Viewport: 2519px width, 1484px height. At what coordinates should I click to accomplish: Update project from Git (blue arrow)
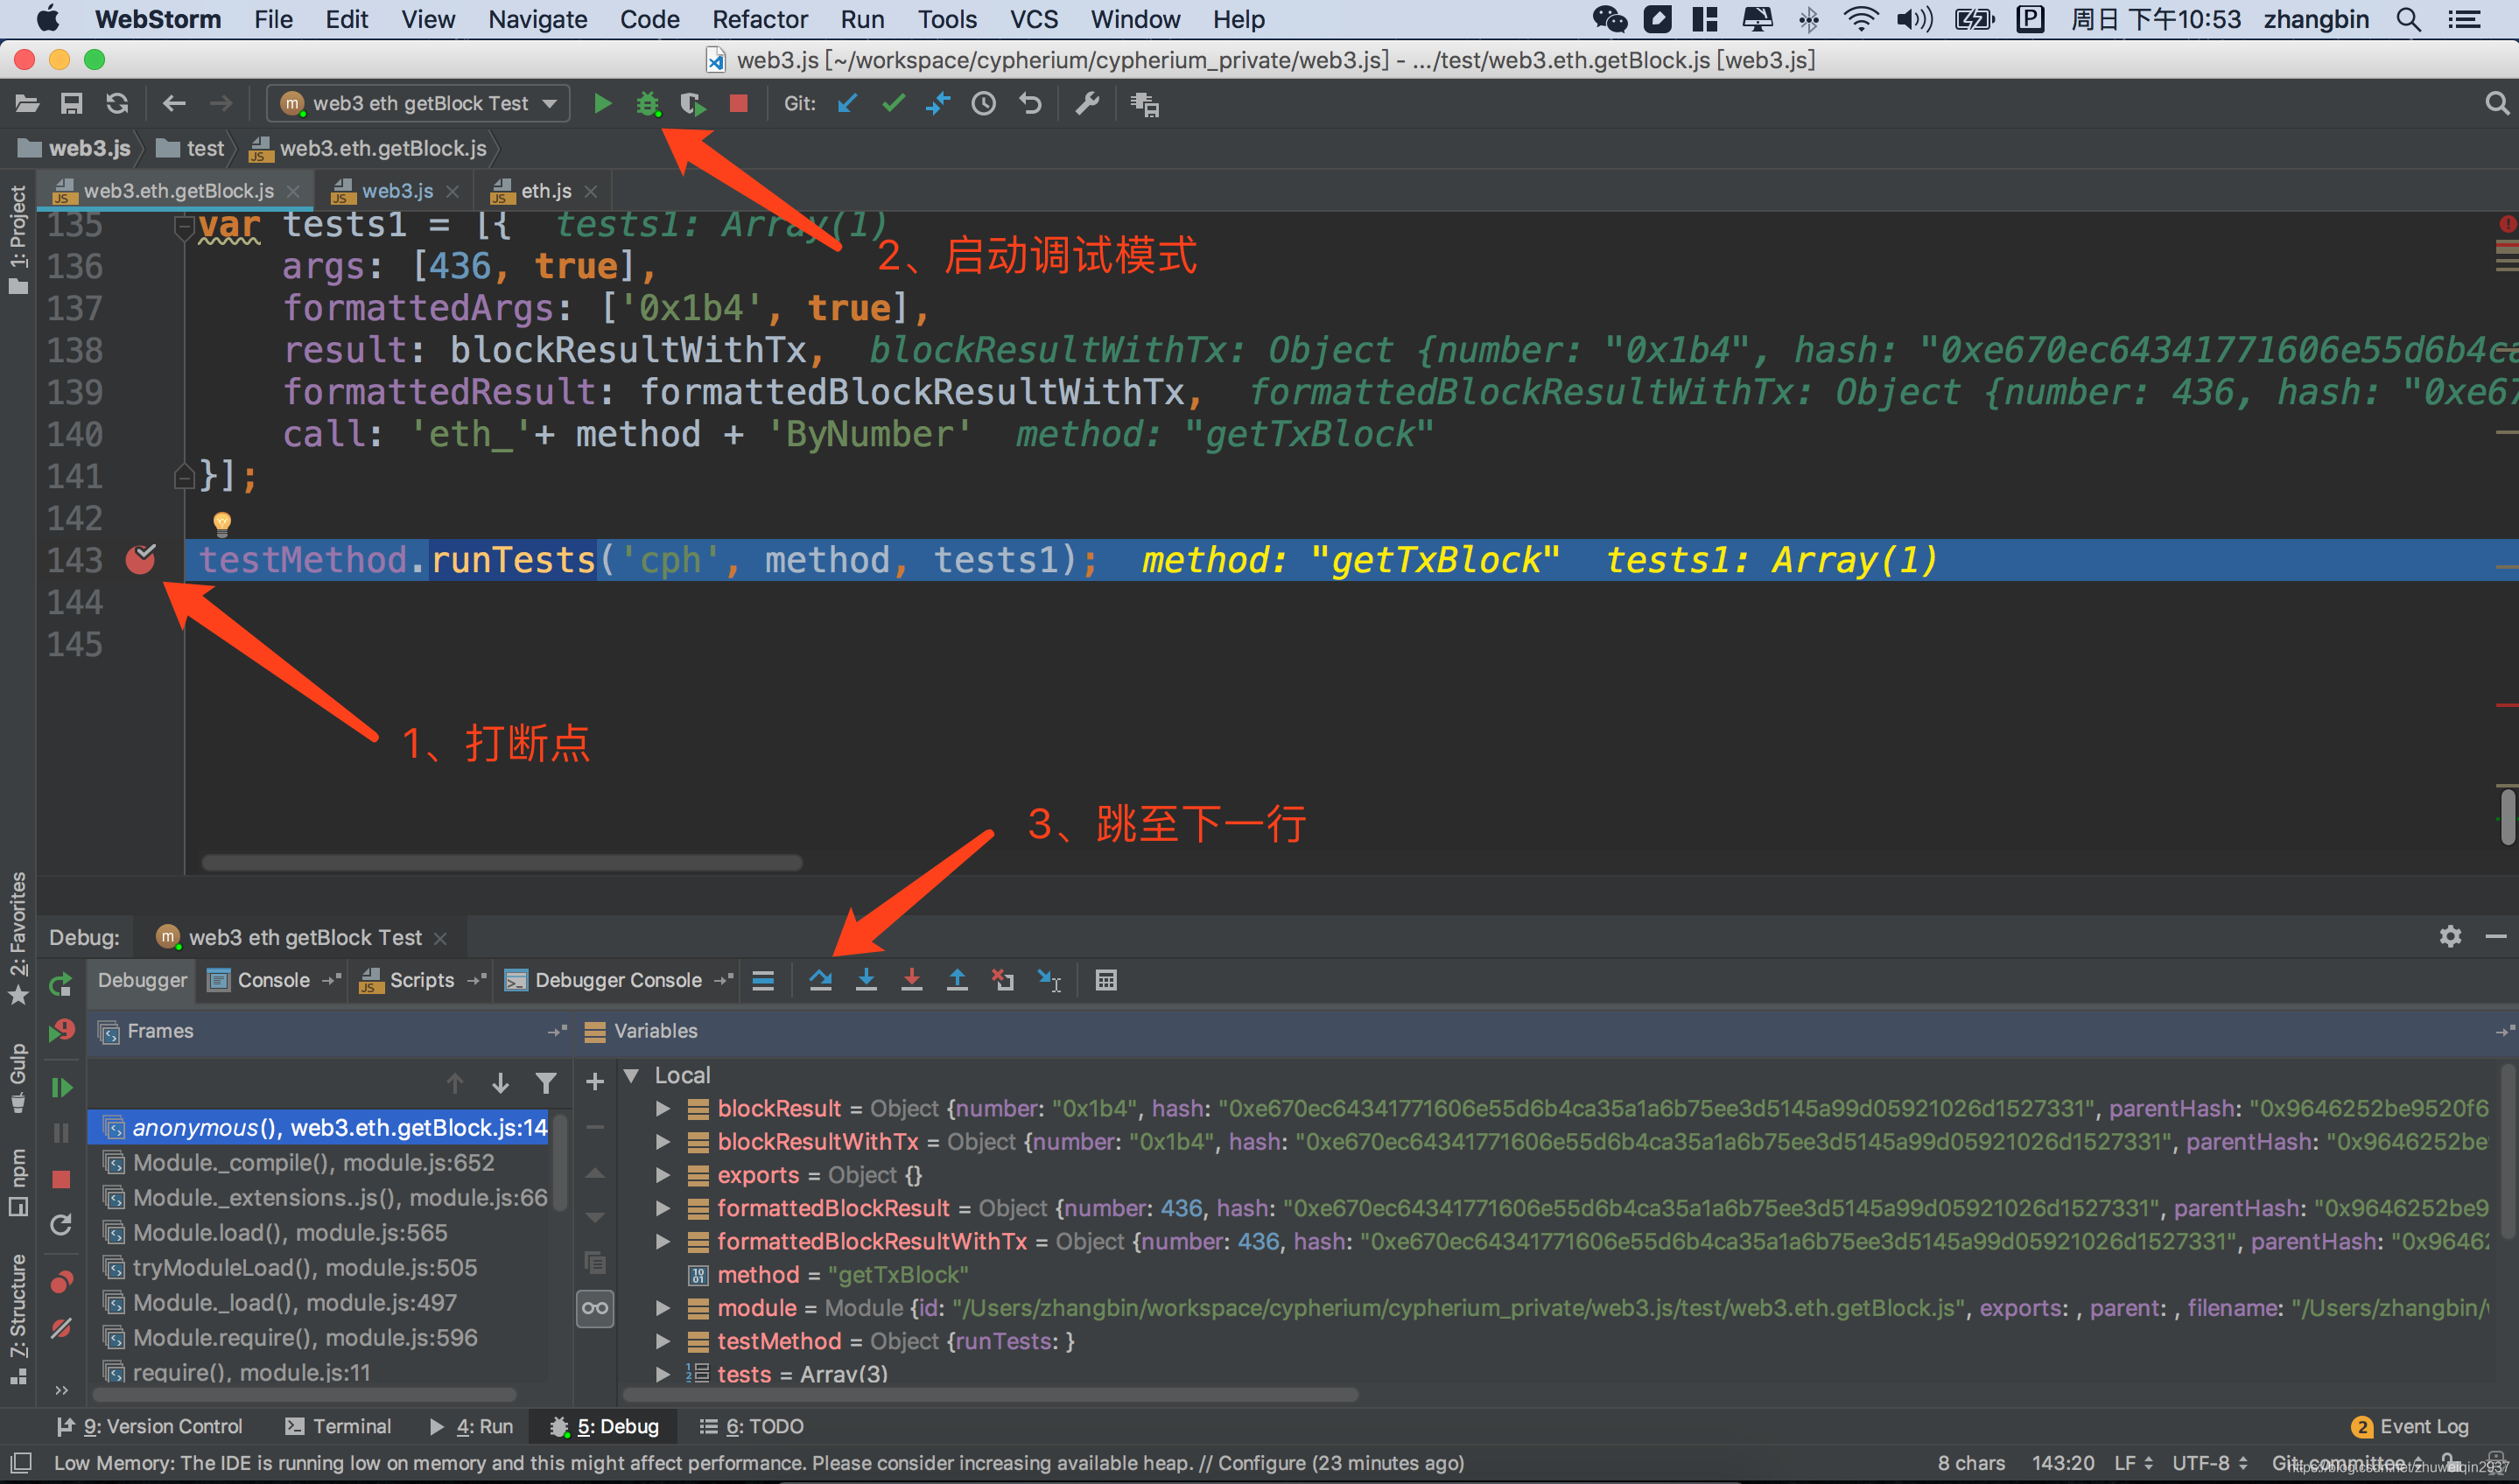click(847, 103)
